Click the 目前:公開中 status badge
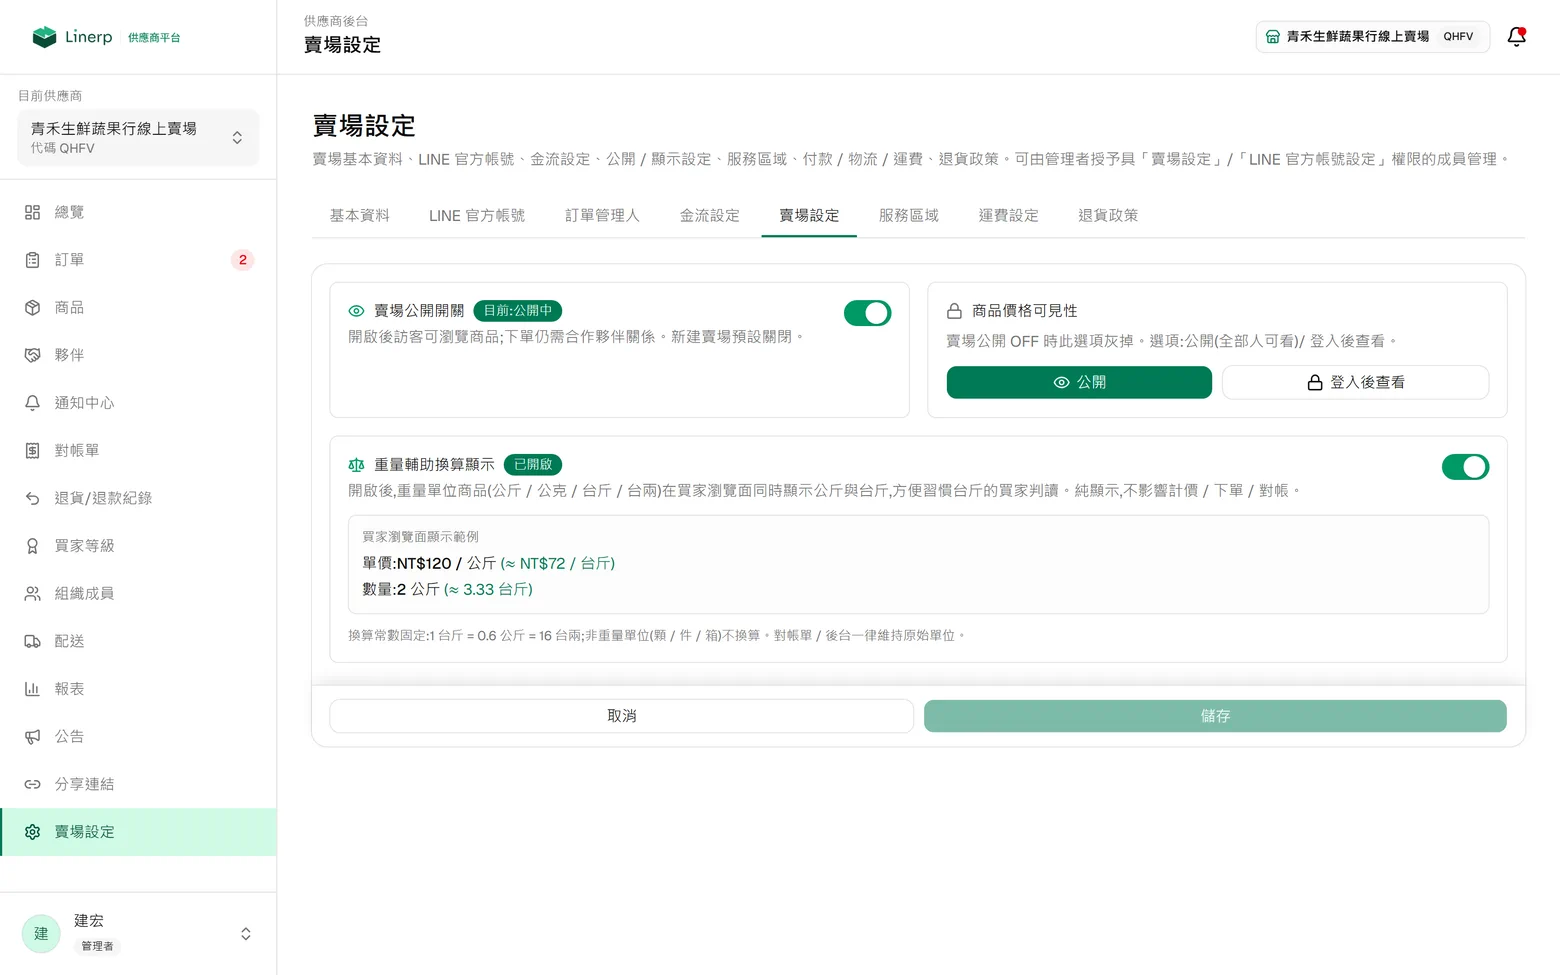 pos(518,311)
